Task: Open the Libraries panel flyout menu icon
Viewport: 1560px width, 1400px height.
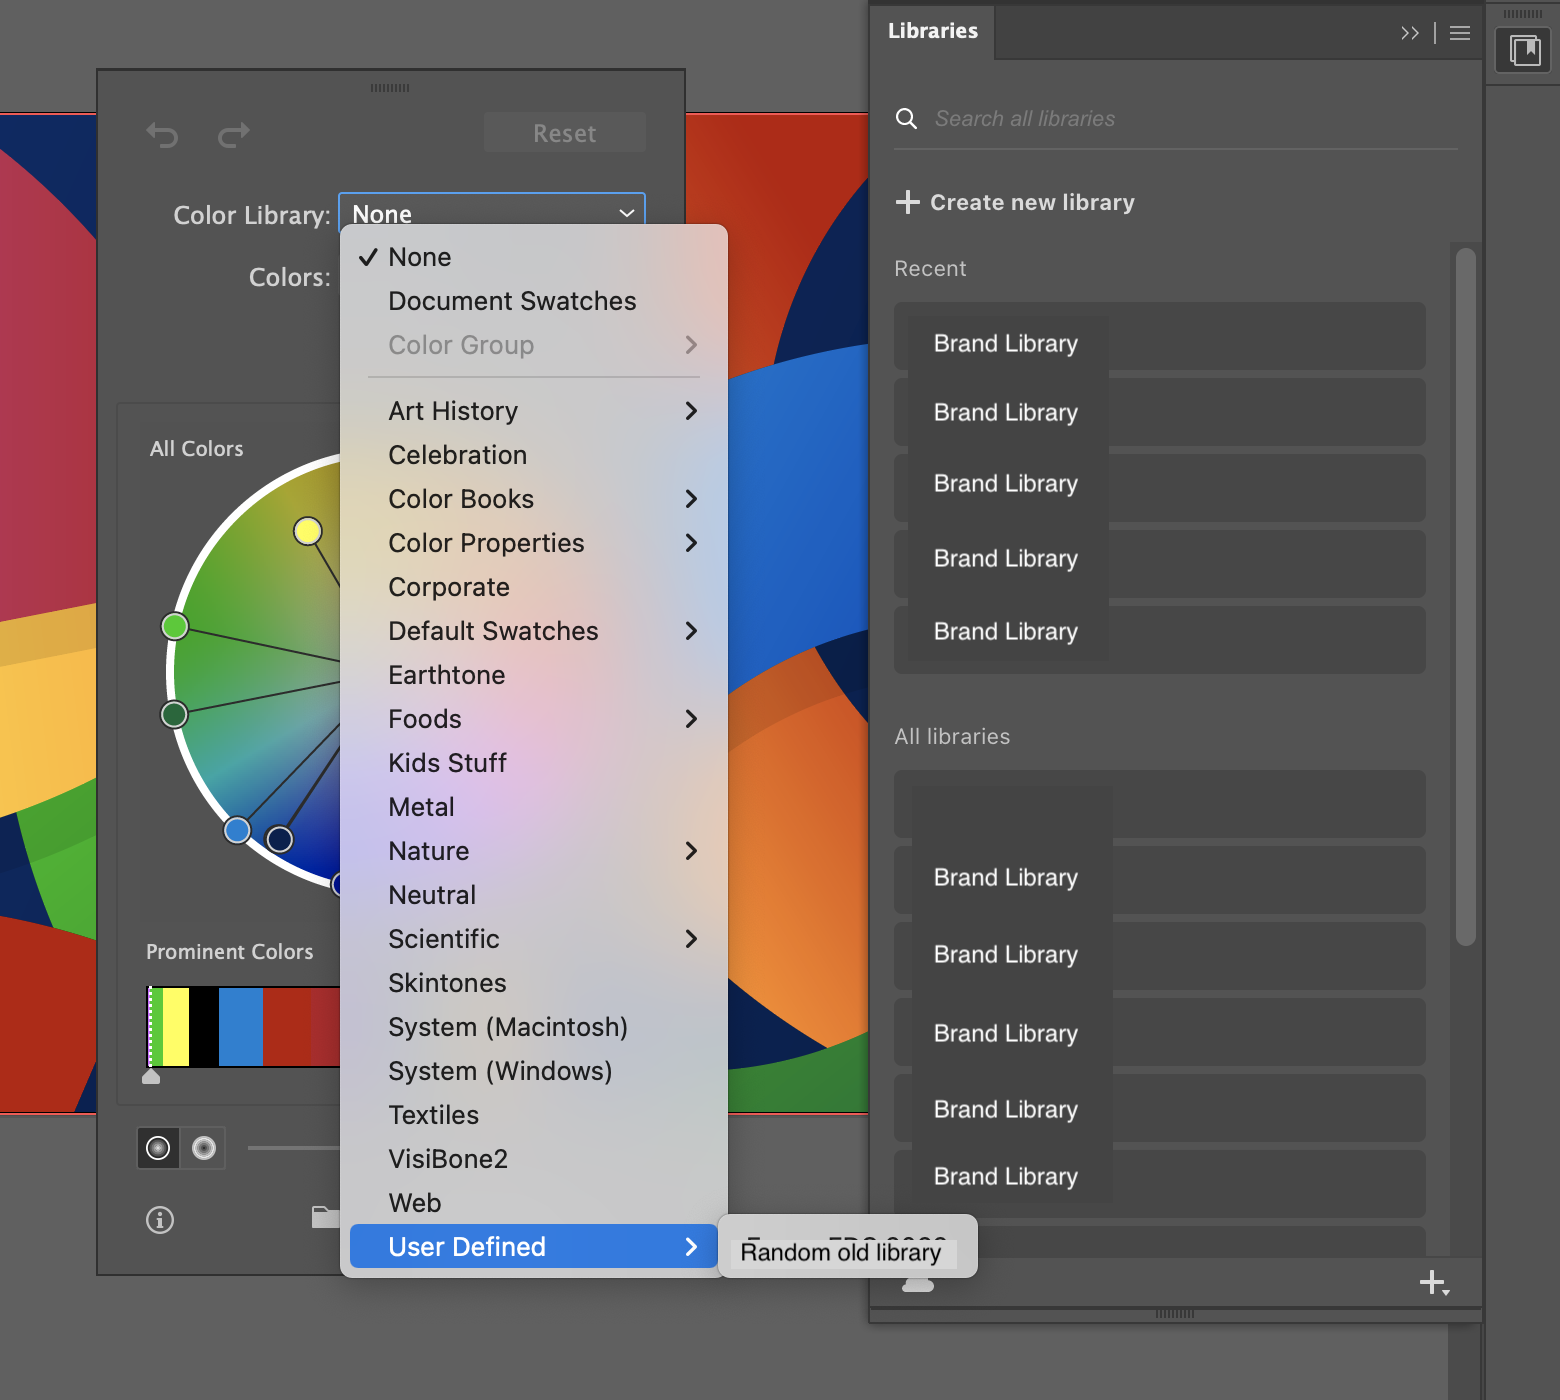Action: click(x=1458, y=32)
